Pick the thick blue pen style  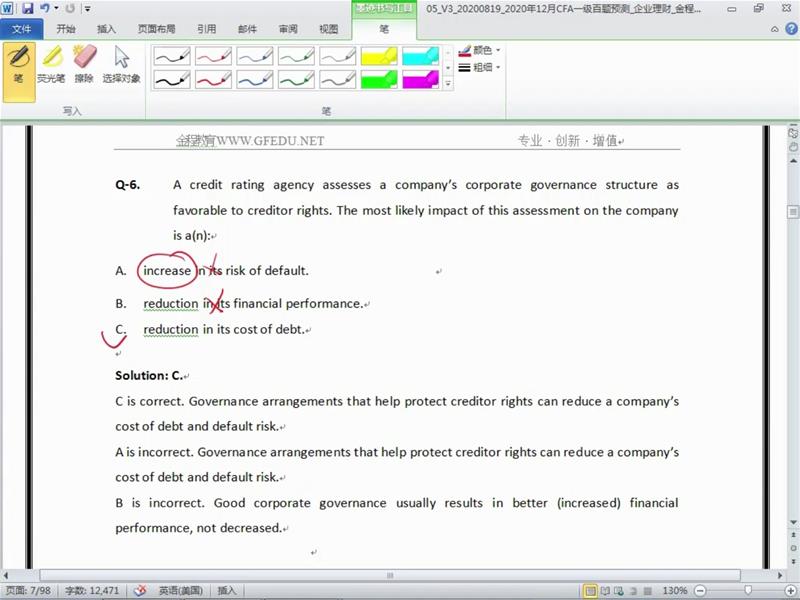point(255,80)
